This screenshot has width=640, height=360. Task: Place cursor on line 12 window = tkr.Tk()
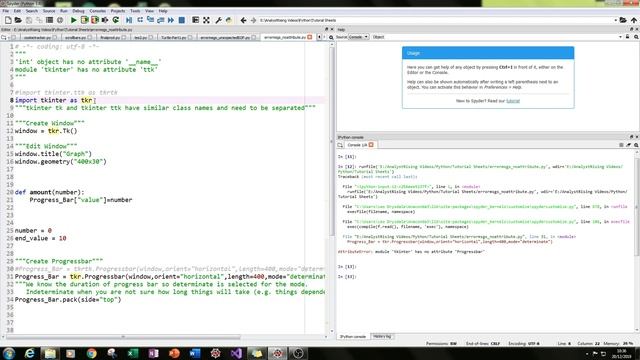46,131
